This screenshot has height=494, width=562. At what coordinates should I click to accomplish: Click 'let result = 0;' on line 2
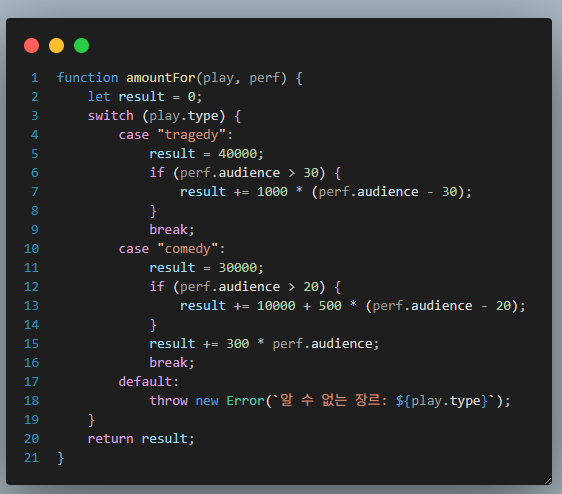click(x=145, y=97)
